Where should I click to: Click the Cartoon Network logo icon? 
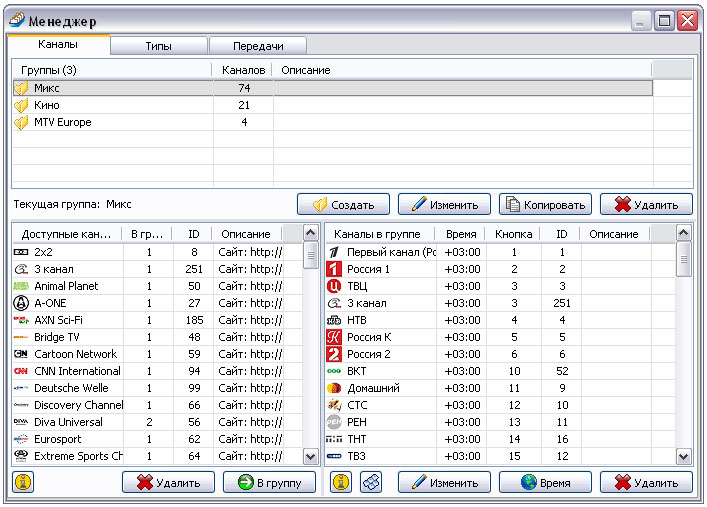coord(21,354)
